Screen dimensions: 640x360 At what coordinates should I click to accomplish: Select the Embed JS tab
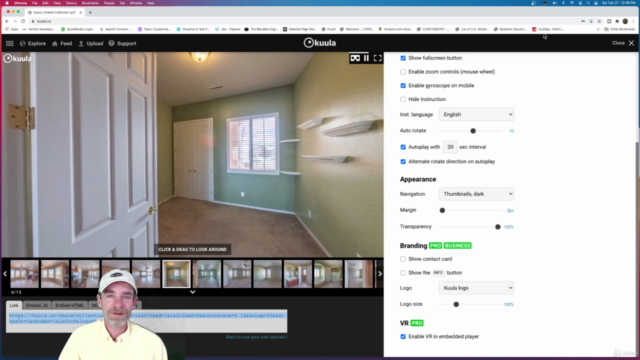click(x=37, y=305)
